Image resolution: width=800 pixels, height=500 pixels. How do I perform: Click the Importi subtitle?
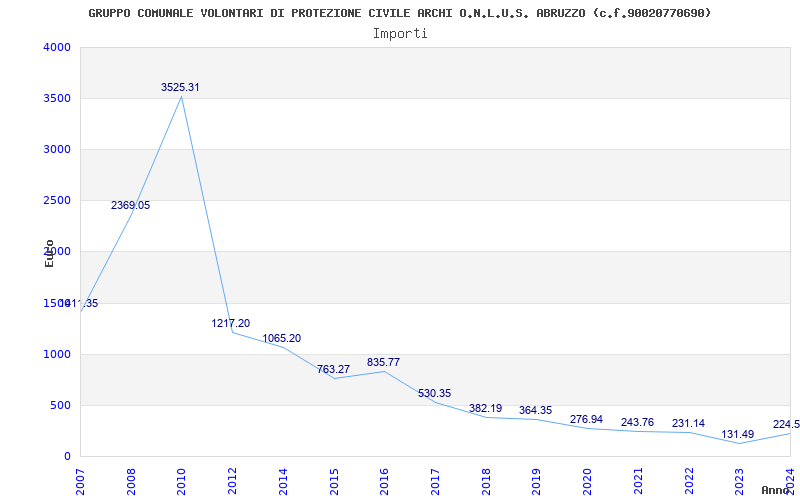tap(400, 34)
